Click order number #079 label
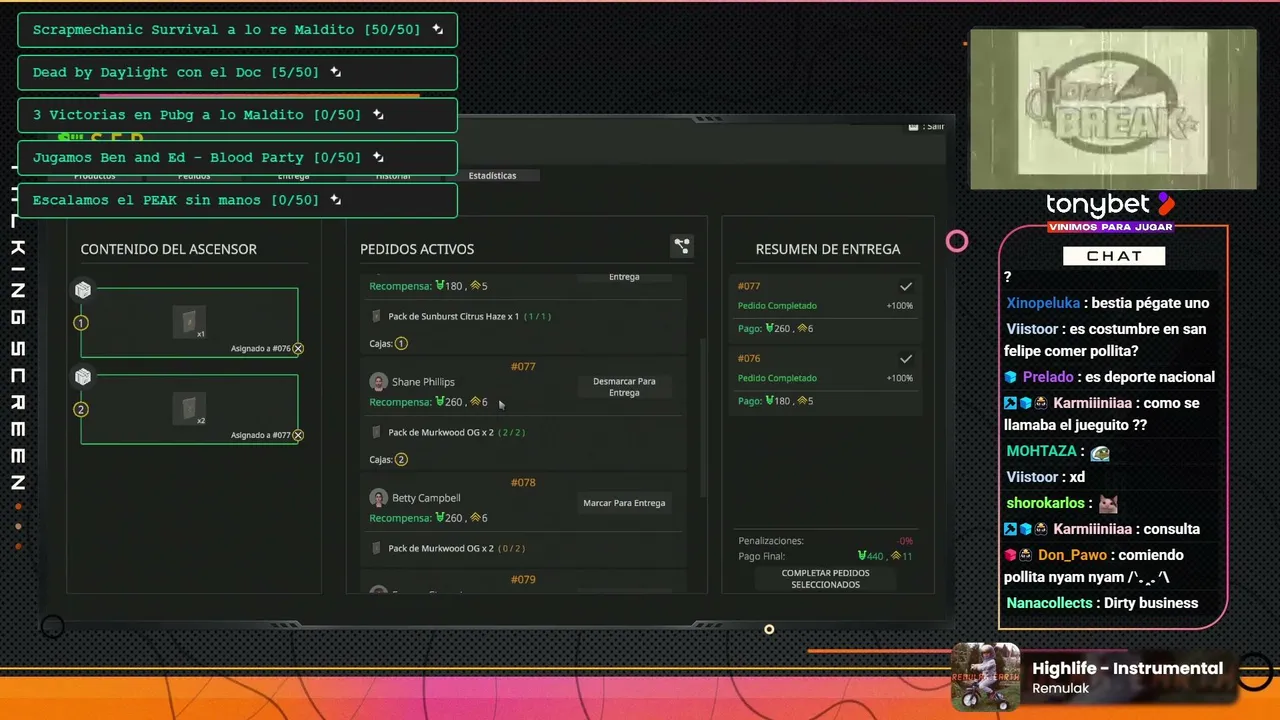 click(x=523, y=579)
